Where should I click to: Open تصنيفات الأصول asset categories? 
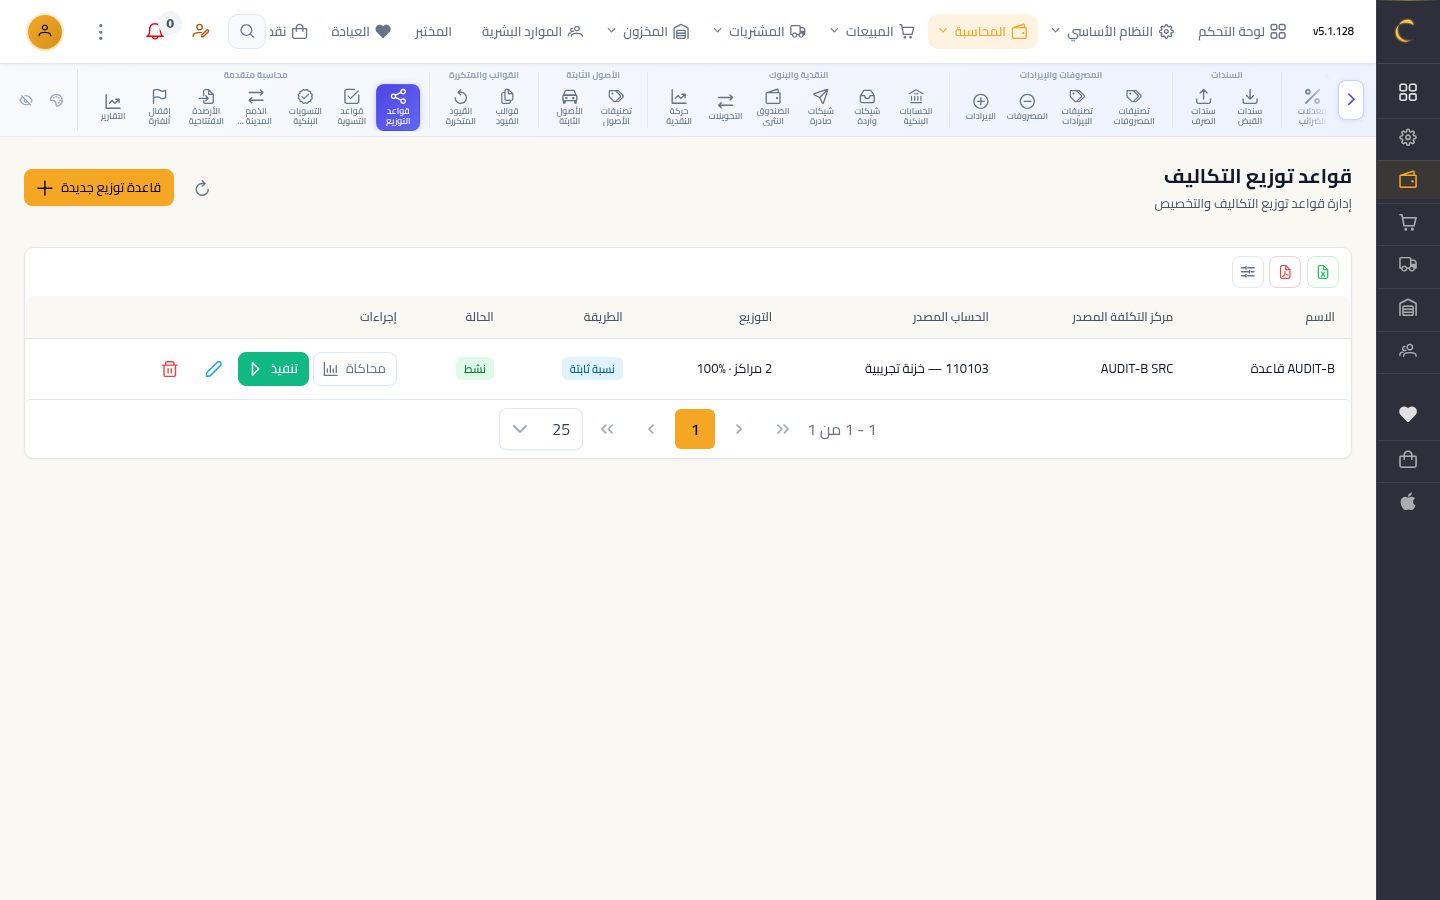616,106
